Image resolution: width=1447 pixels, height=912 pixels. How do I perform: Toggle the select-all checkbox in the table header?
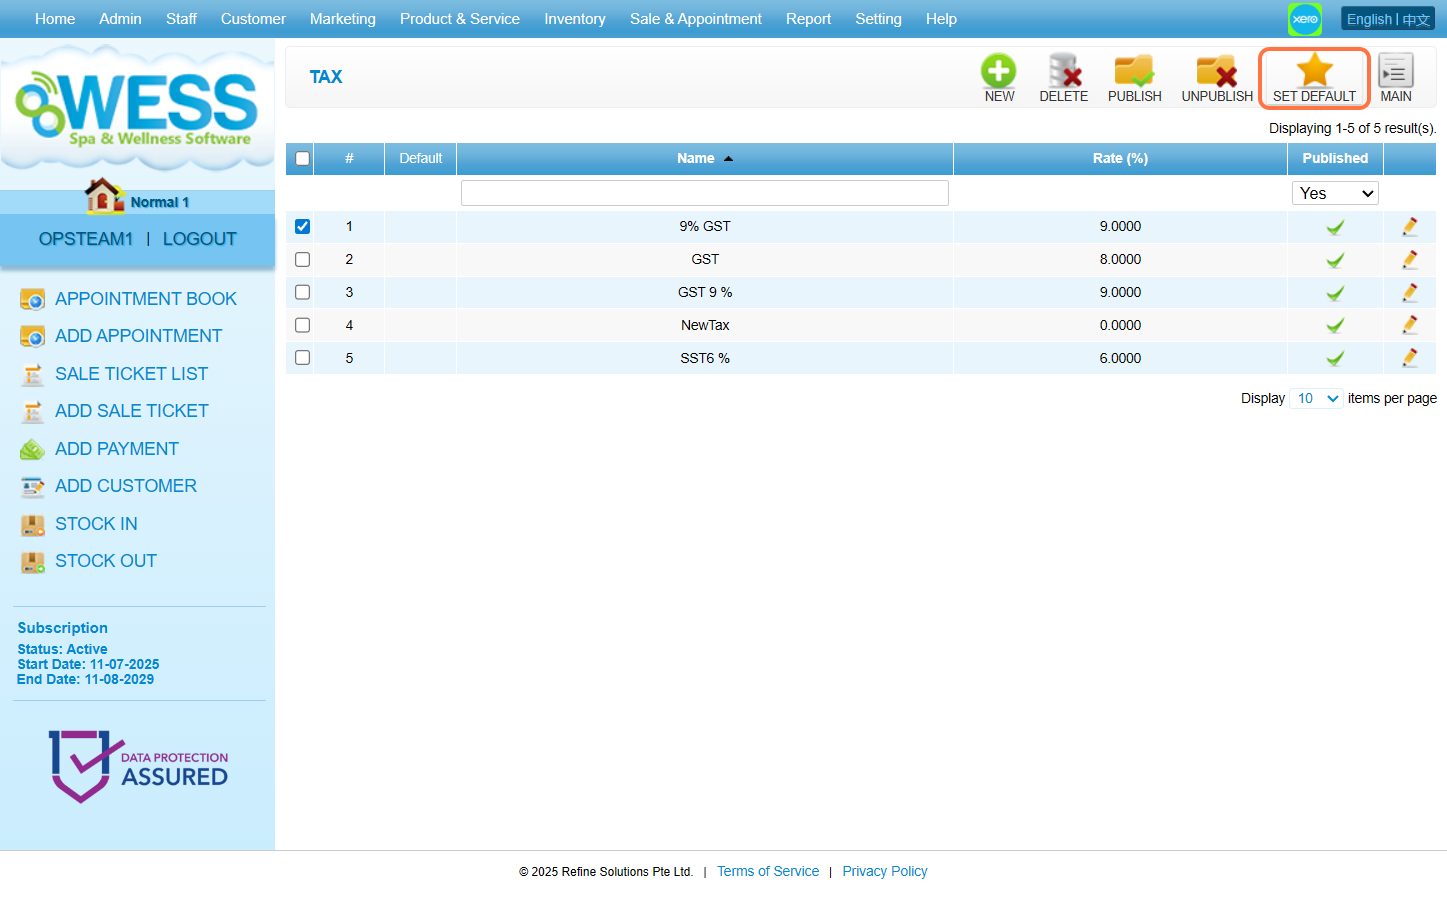click(x=302, y=159)
